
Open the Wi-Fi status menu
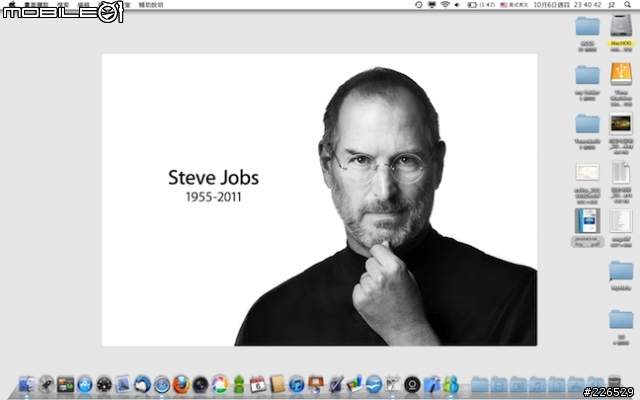pyautogui.click(x=445, y=4)
